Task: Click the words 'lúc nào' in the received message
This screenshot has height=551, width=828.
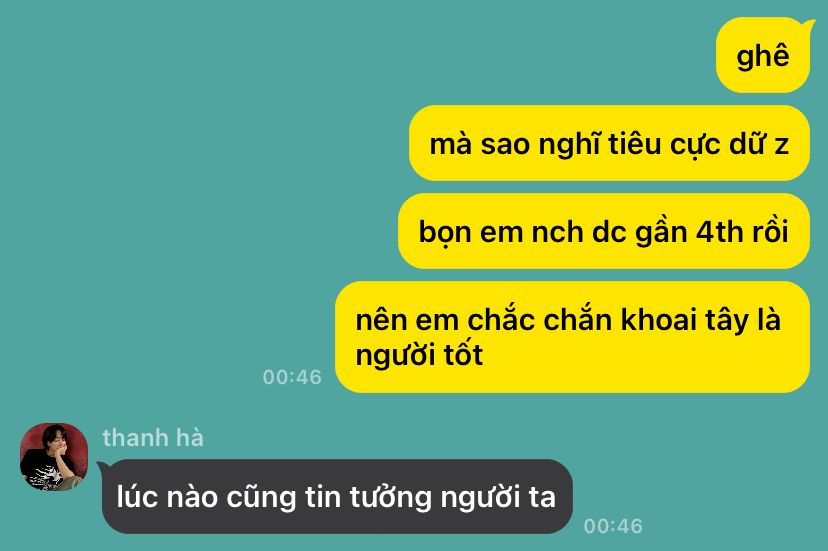Action: pos(166,497)
